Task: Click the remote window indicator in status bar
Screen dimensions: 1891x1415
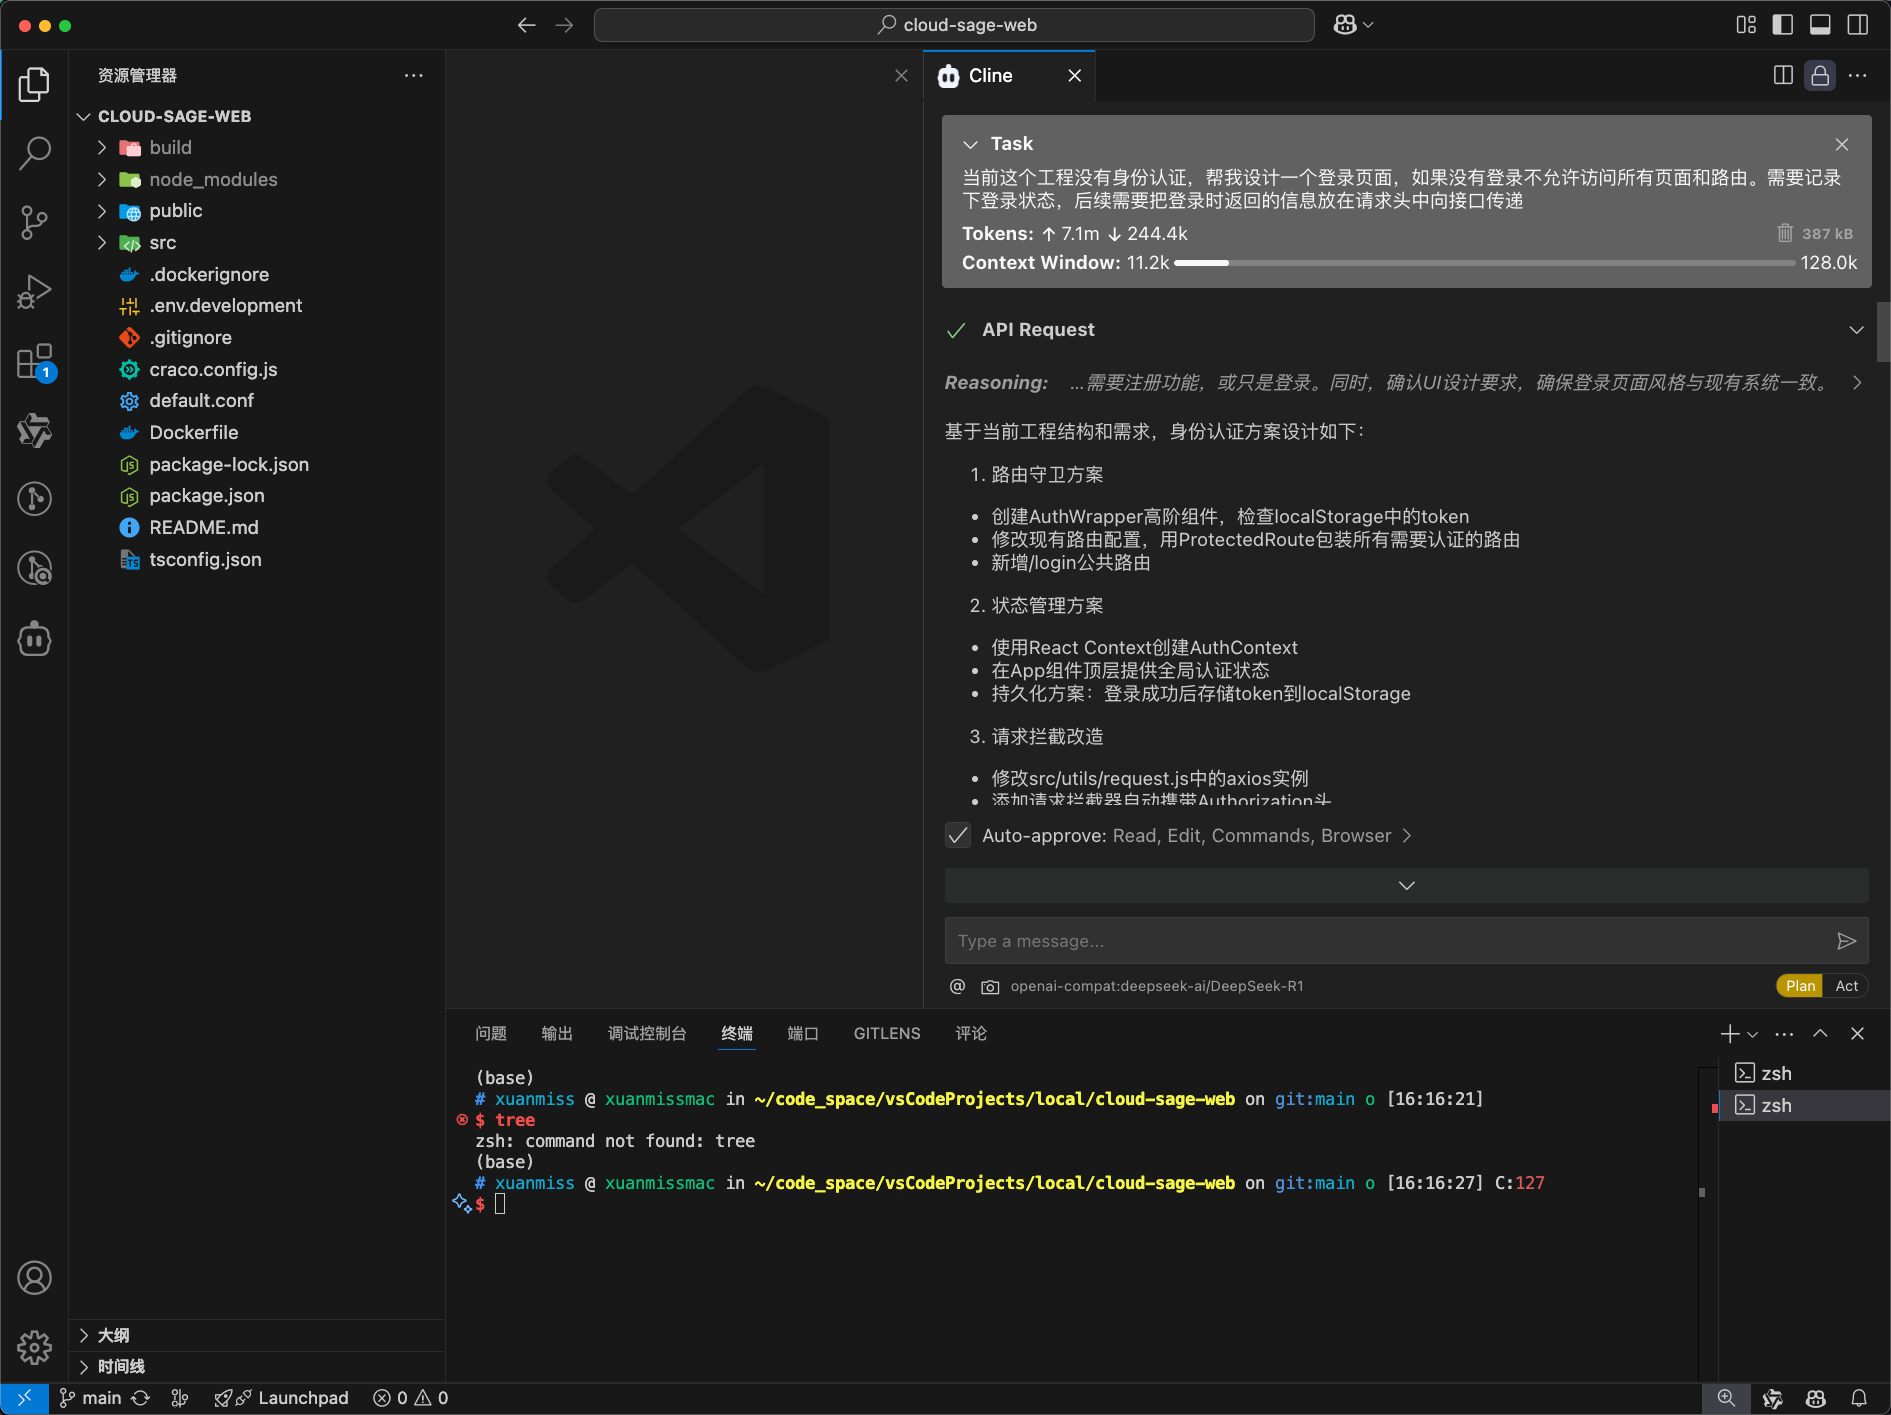Action: click(25, 1398)
